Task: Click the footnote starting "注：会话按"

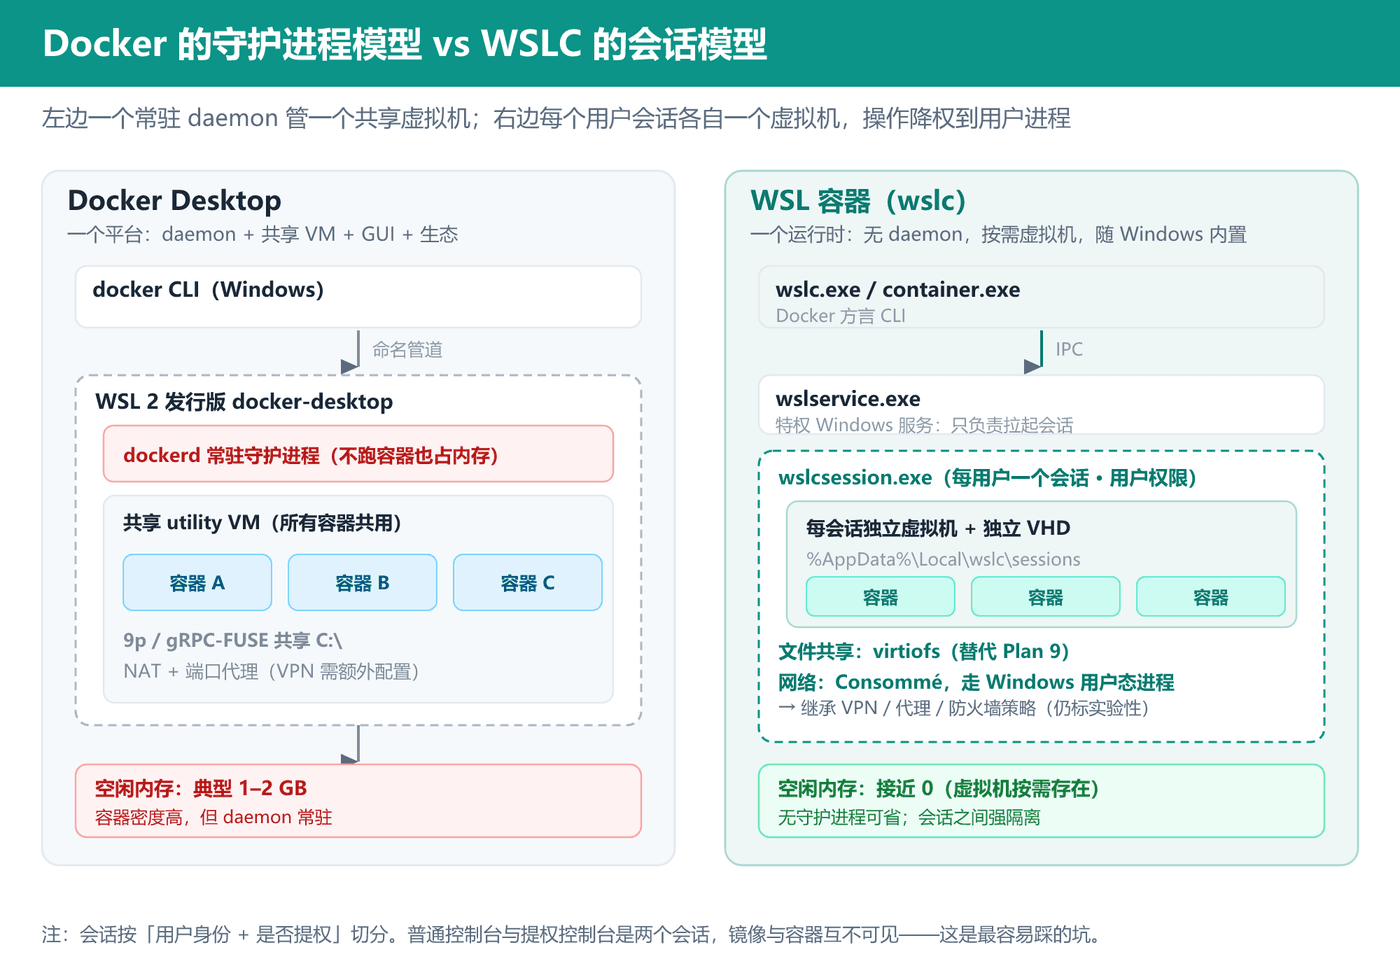Action: pos(571,934)
